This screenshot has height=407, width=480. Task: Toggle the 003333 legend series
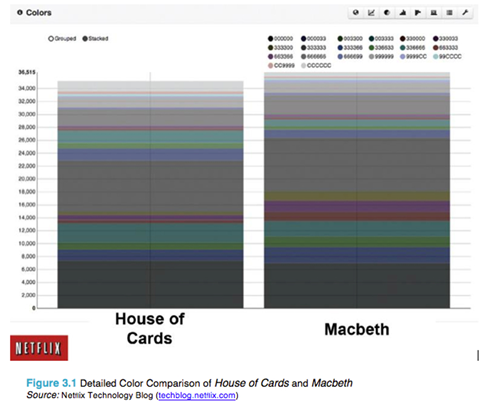[x=381, y=39]
